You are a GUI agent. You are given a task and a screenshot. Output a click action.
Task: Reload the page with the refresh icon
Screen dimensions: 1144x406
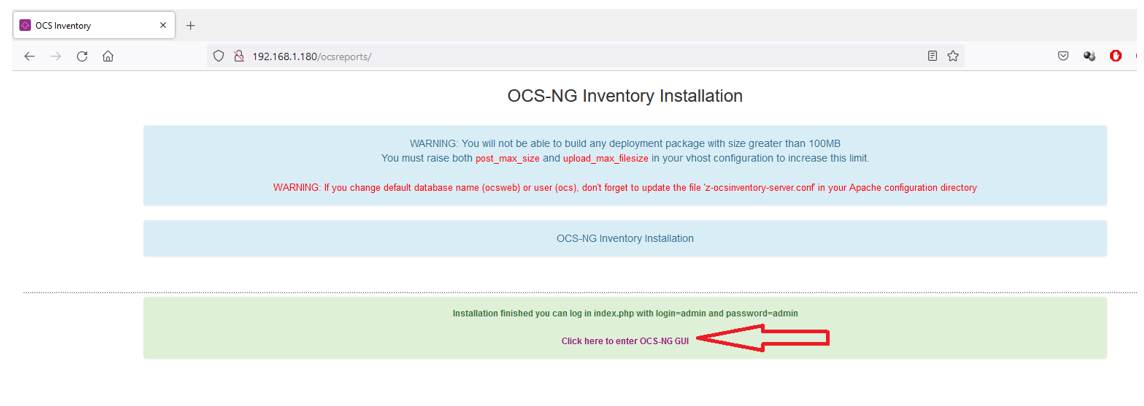pyautogui.click(x=82, y=56)
